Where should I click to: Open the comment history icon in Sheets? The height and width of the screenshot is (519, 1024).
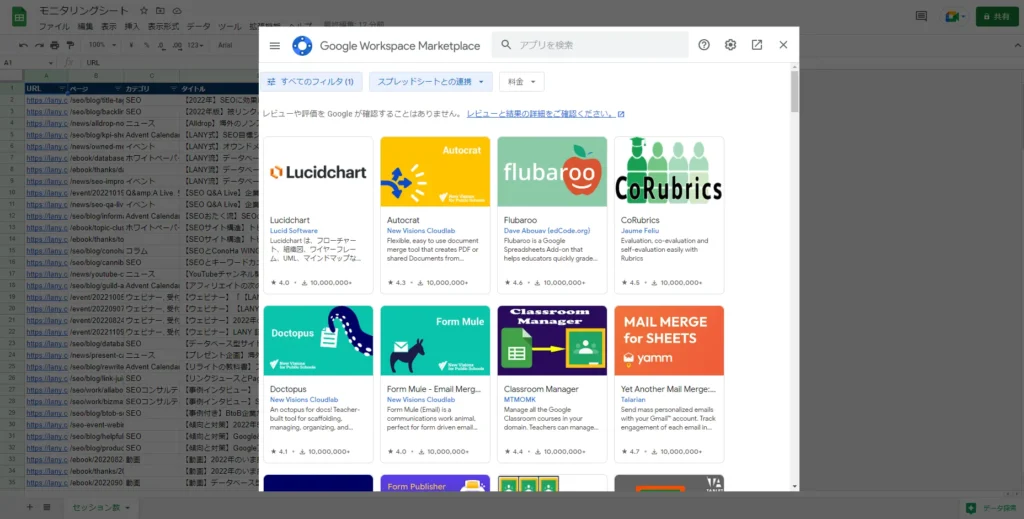click(x=921, y=16)
